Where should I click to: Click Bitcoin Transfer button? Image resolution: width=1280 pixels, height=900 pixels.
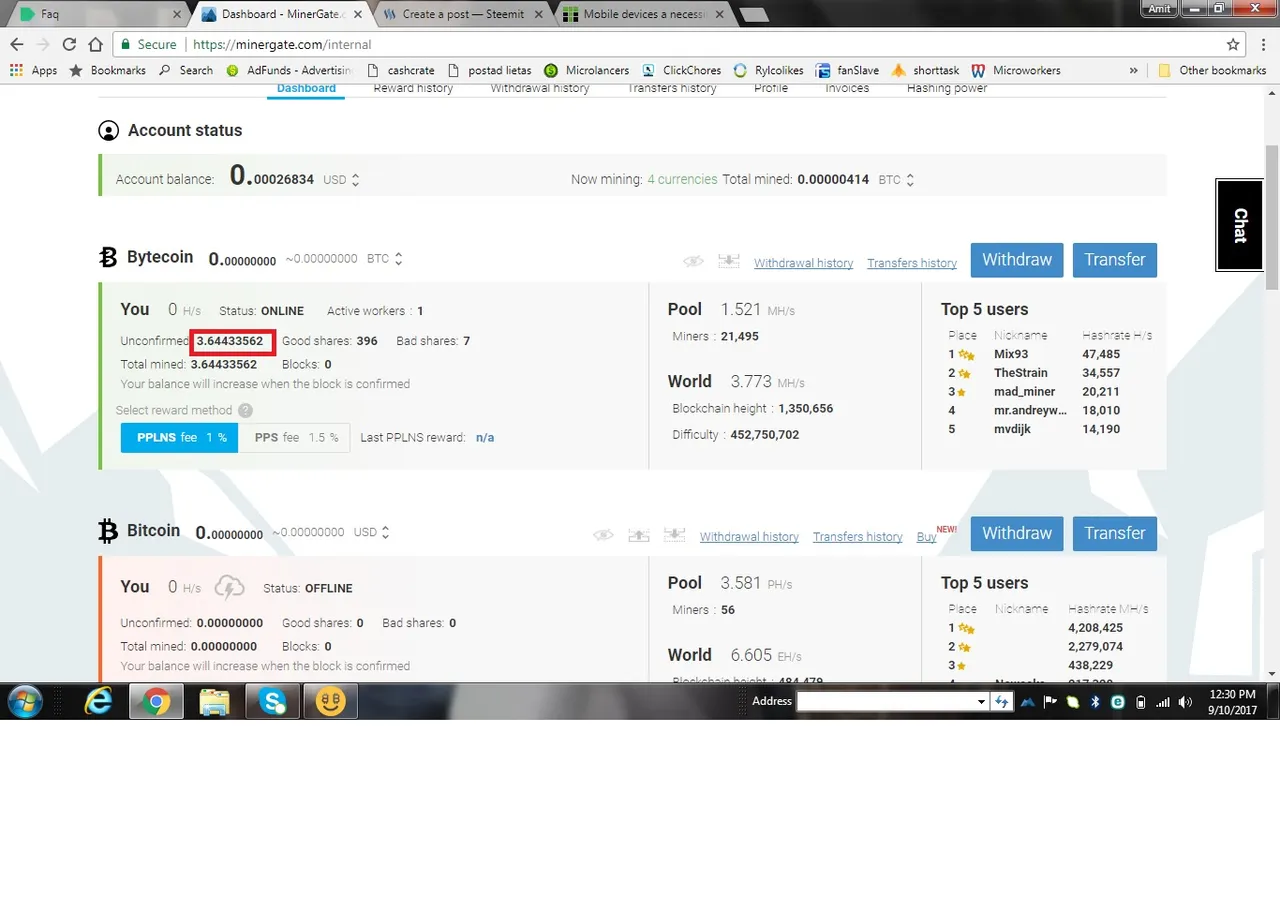pos(1115,533)
